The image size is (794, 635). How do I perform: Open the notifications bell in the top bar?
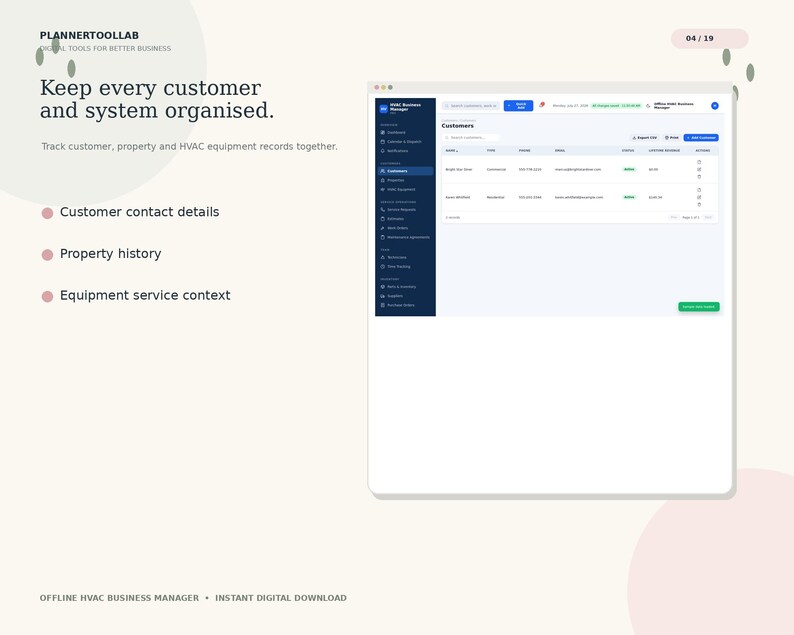click(x=541, y=105)
